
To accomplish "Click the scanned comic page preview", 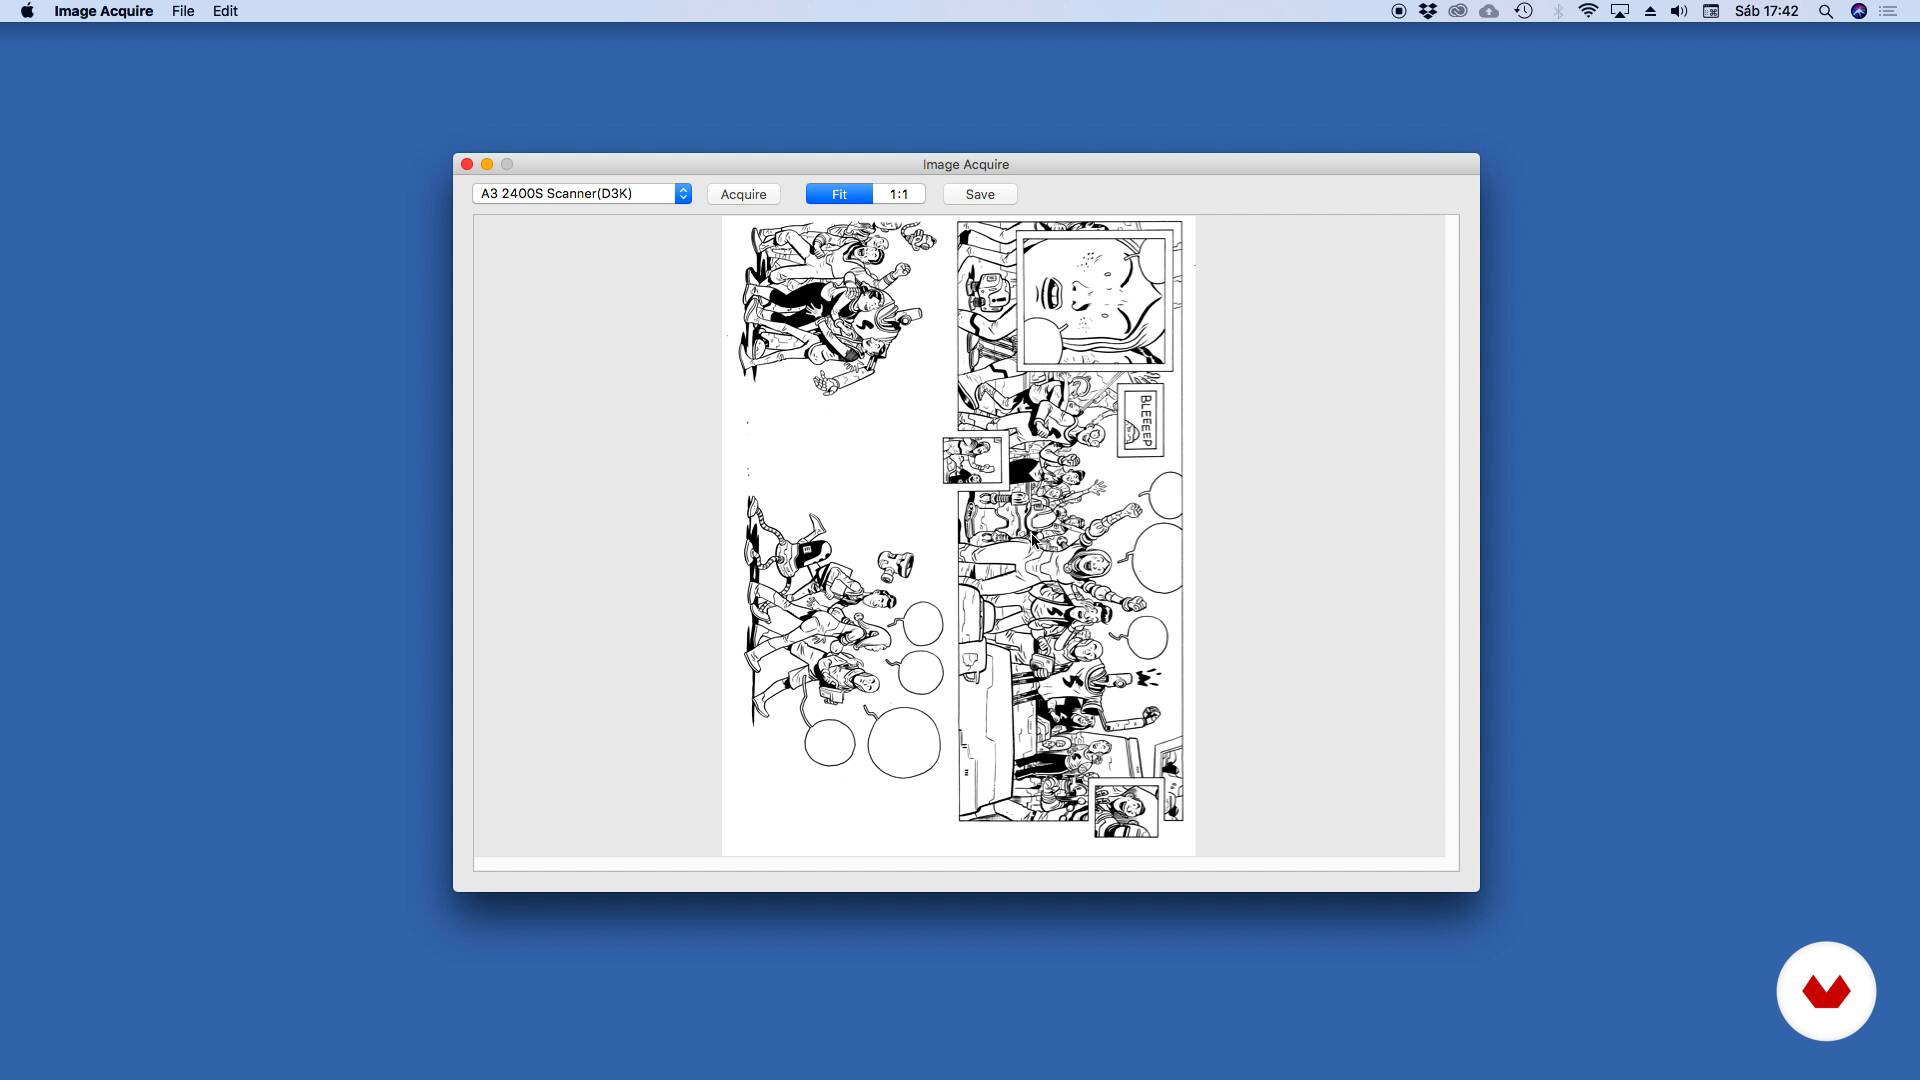I will pyautogui.click(x=958, y=536).
